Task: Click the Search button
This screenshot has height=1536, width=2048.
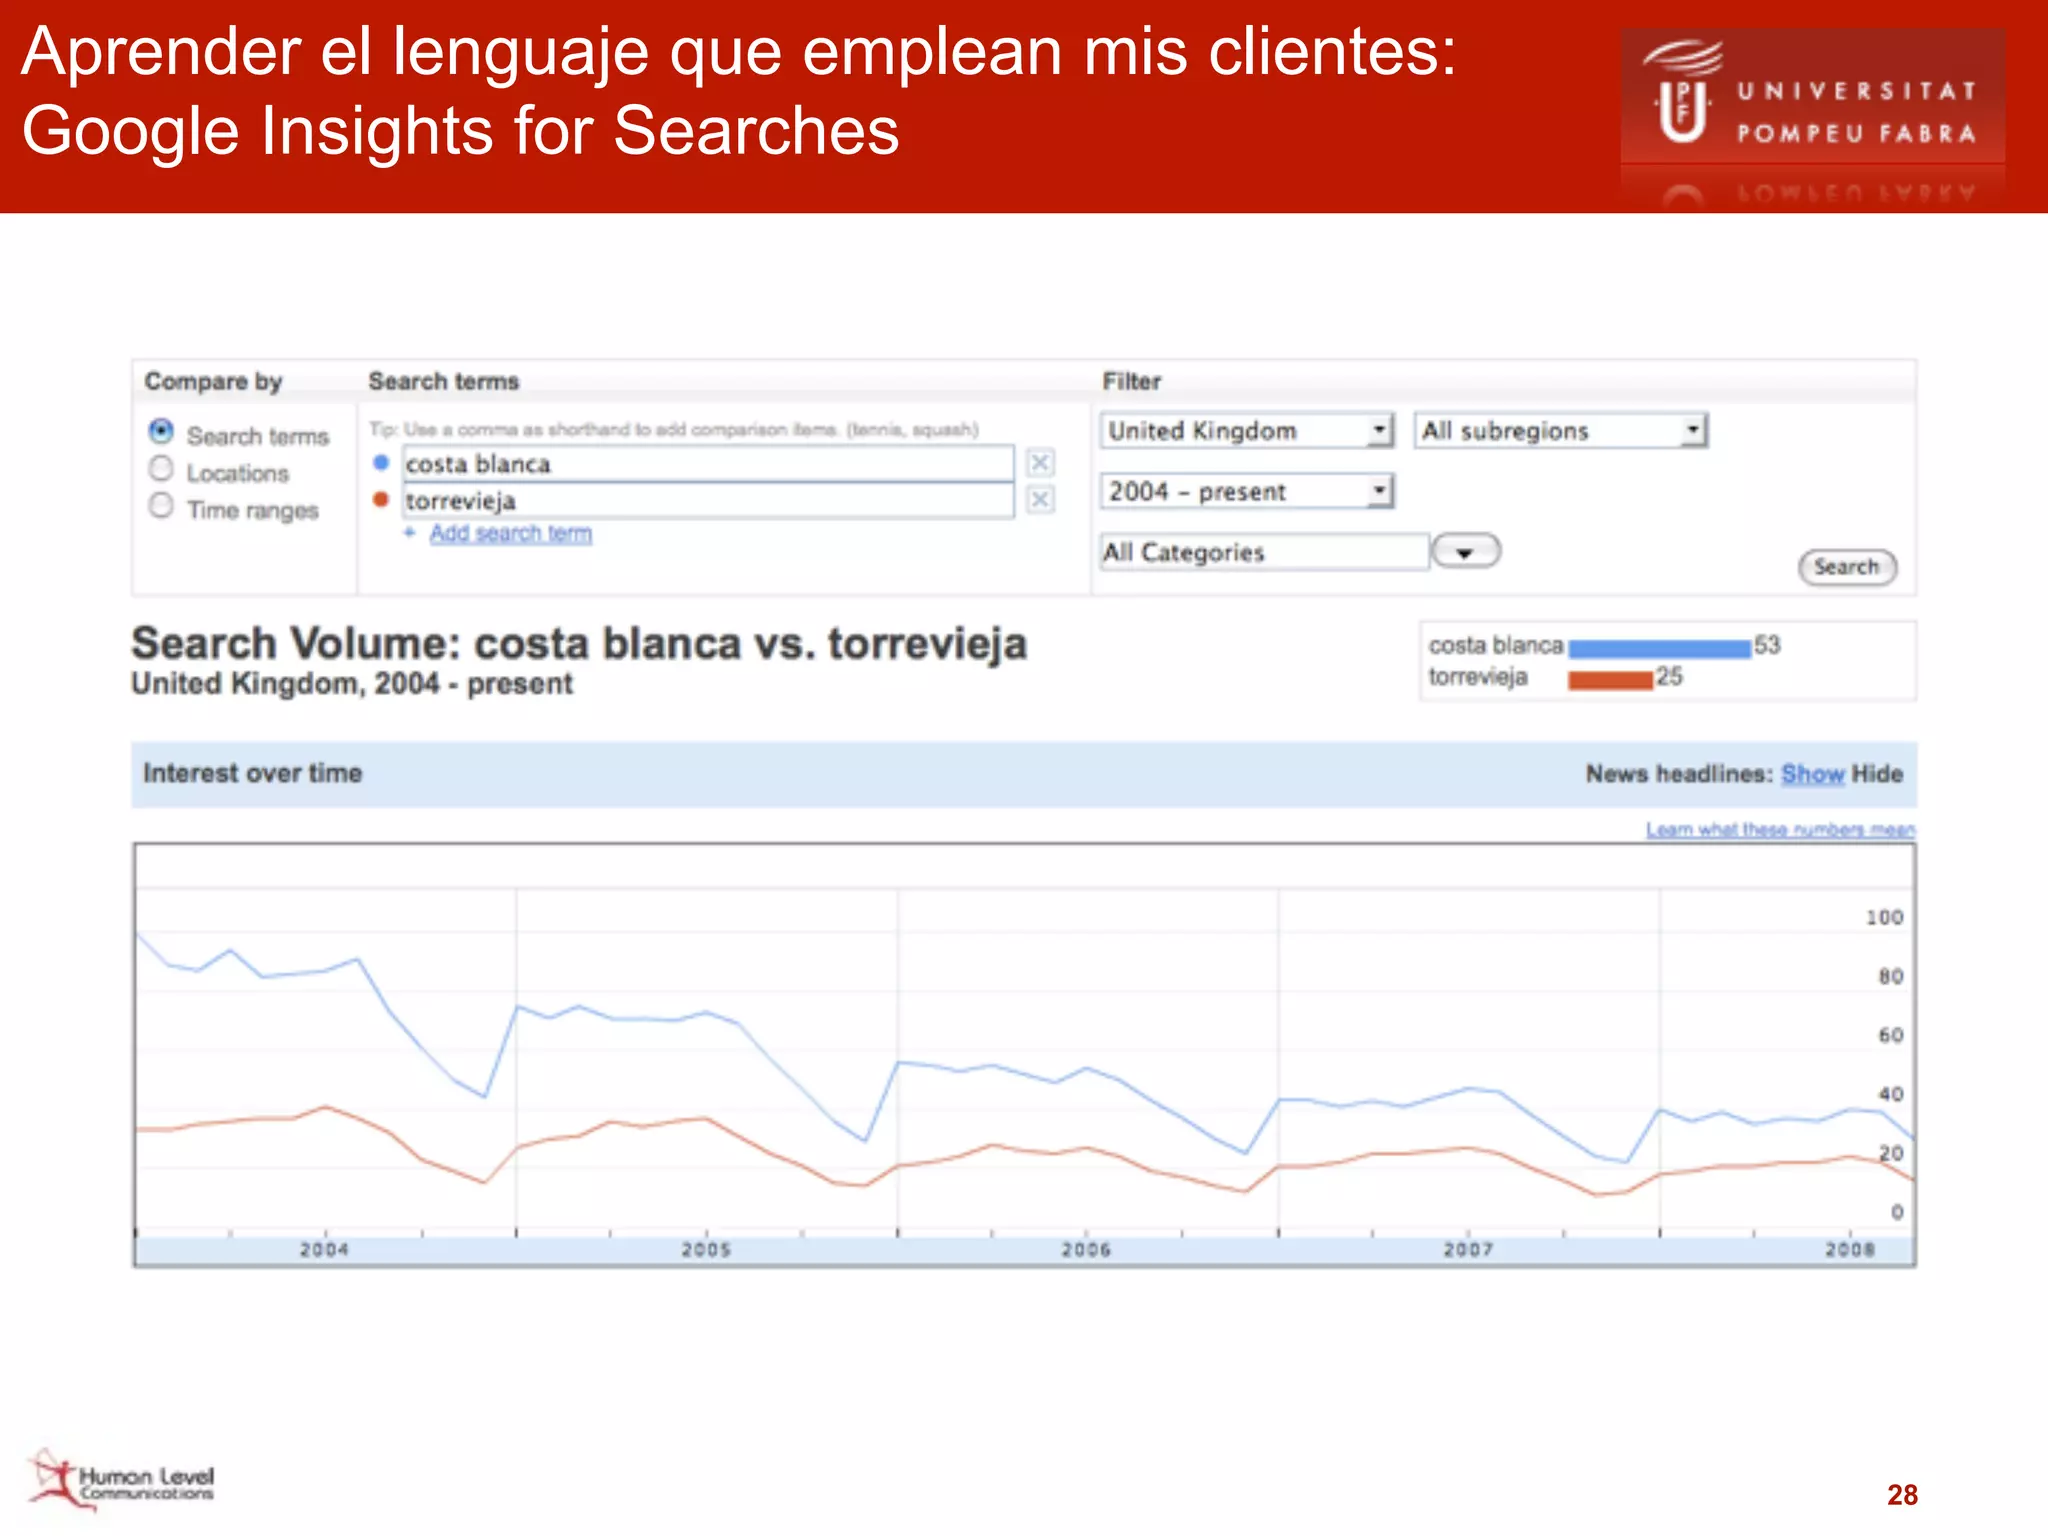Action: 1847,567
